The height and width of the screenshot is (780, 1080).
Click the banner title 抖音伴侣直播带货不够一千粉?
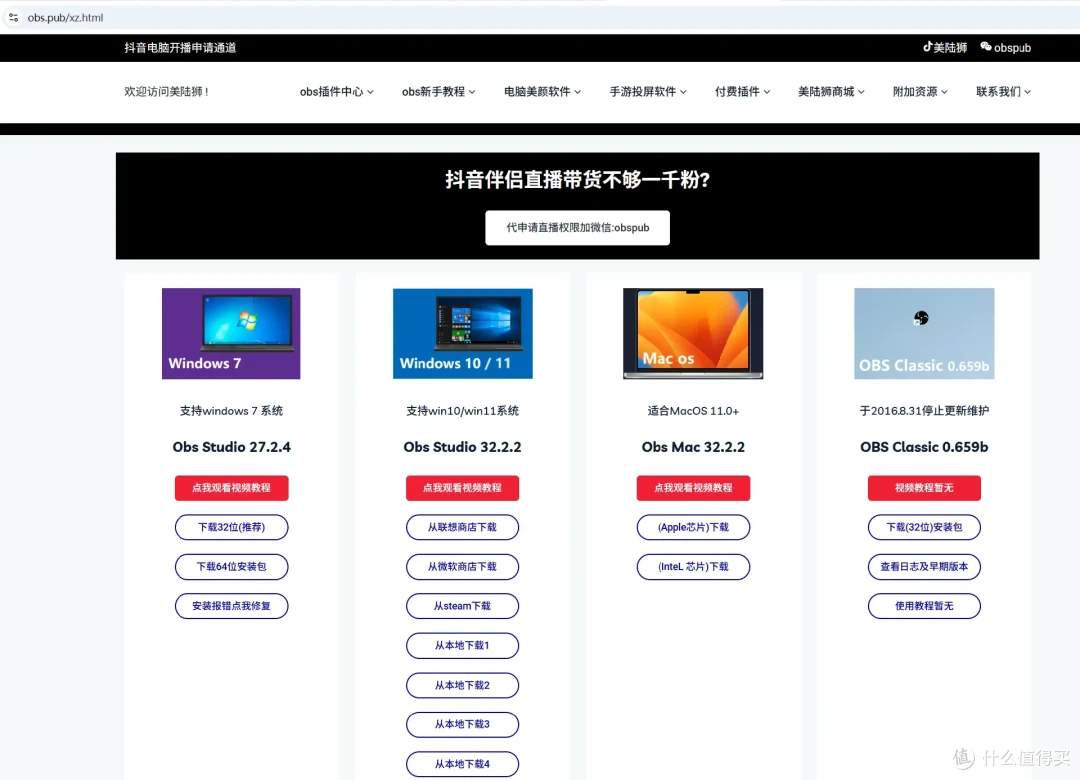coord(577,180)
